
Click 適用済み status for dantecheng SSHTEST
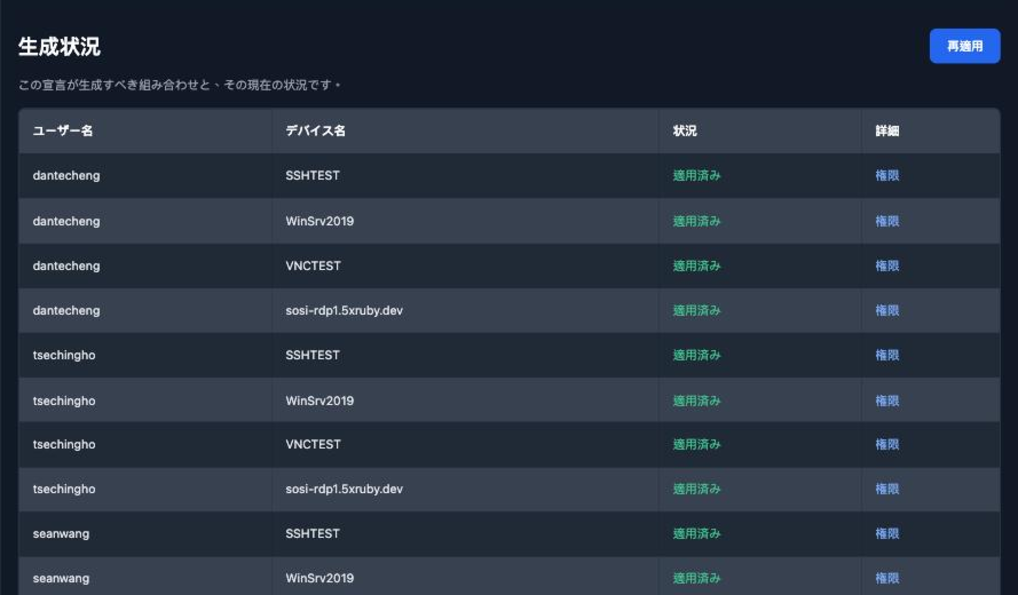point(697,175)
